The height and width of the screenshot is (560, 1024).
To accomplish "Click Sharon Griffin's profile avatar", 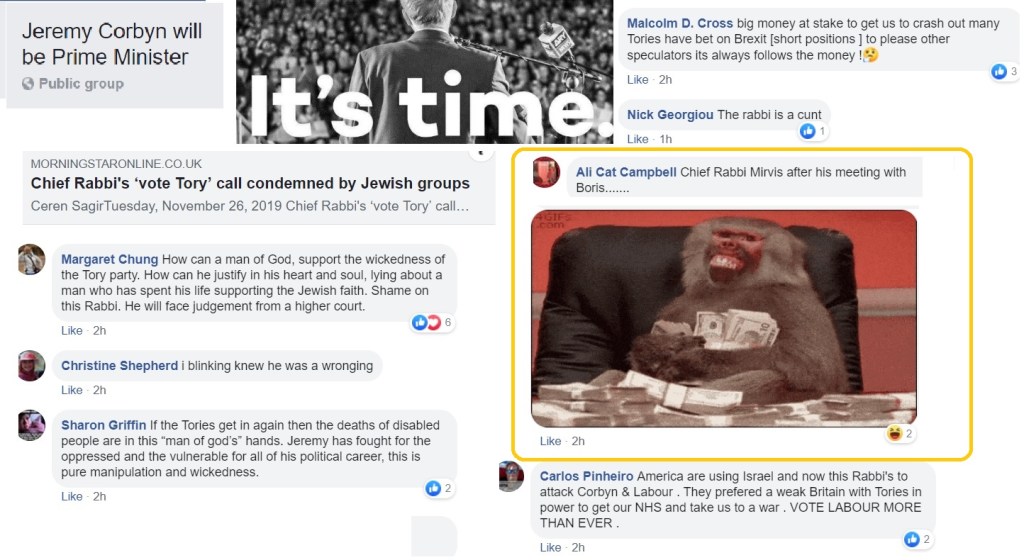I will [31, 426].
